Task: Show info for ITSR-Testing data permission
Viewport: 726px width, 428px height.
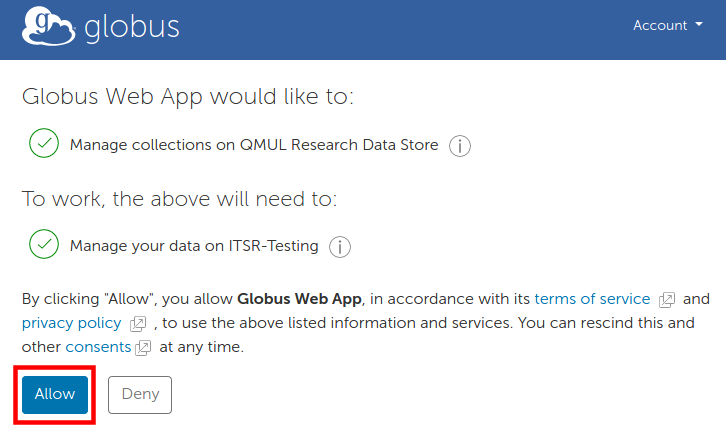Action: (339, 246)
